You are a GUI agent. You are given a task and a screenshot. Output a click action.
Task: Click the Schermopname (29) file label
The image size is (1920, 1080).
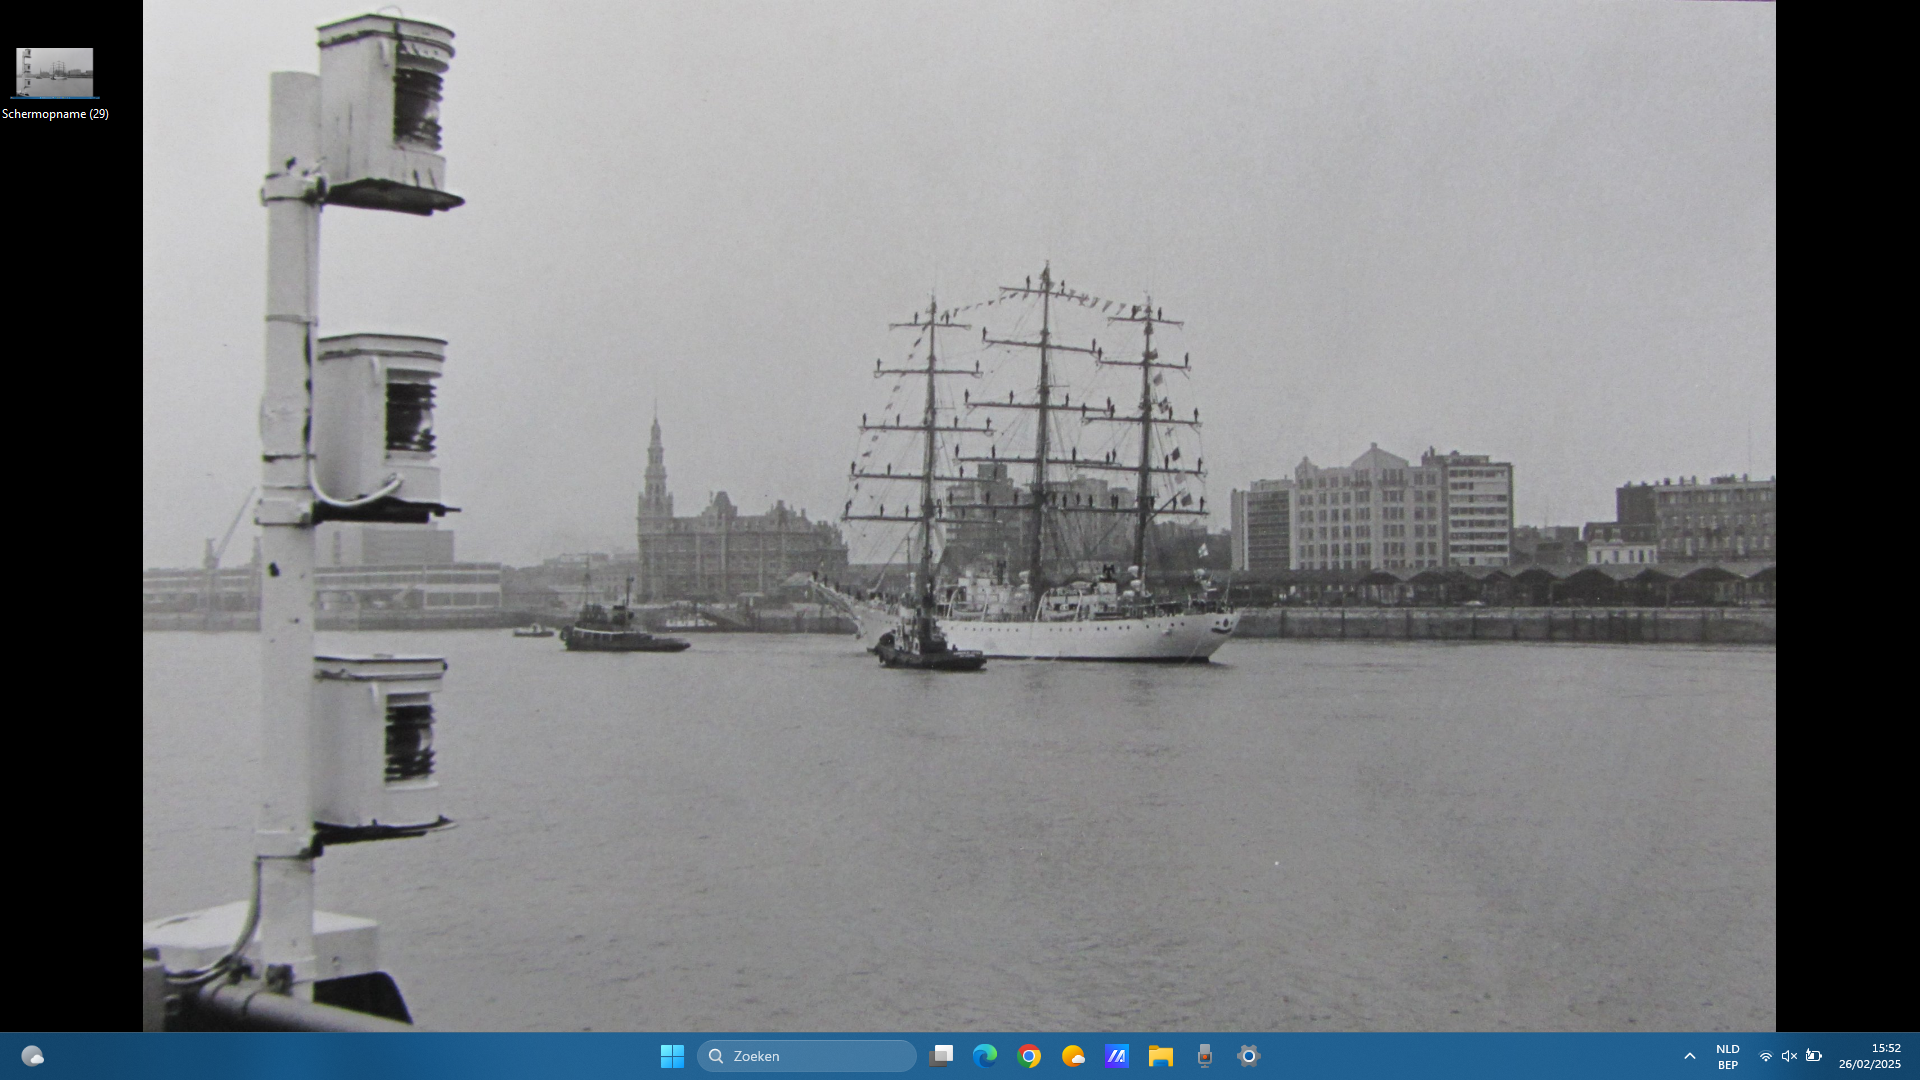(55, 114)
